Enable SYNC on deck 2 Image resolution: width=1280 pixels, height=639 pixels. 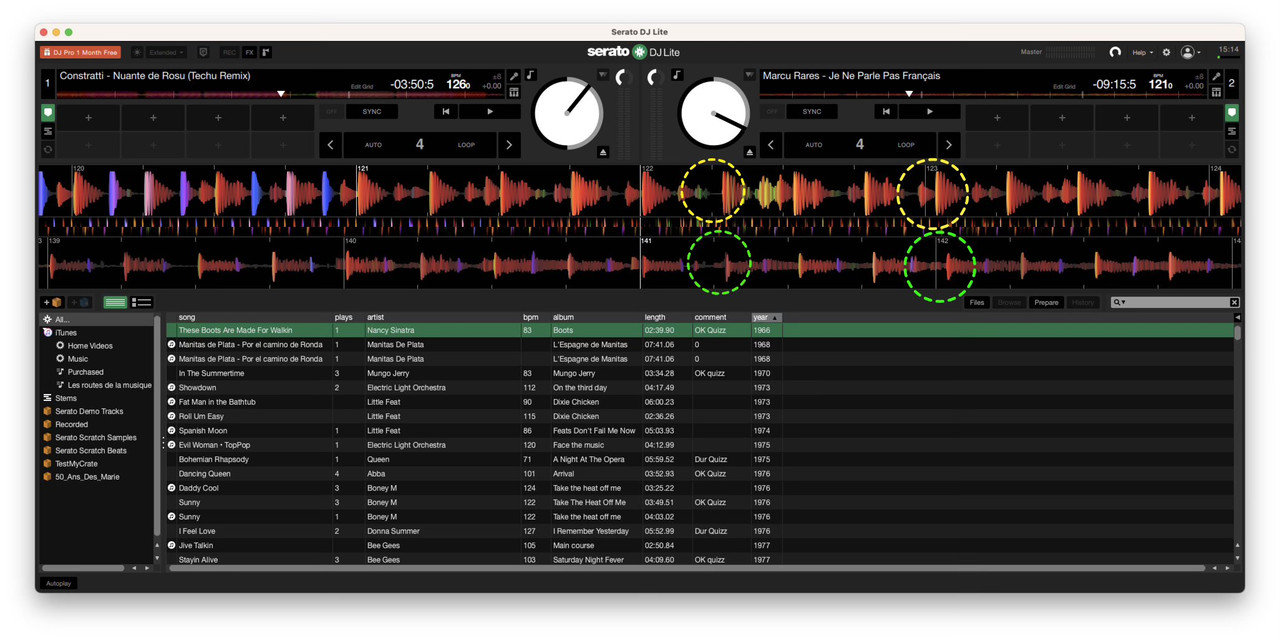pyautogui.click(x=812, y=112)
